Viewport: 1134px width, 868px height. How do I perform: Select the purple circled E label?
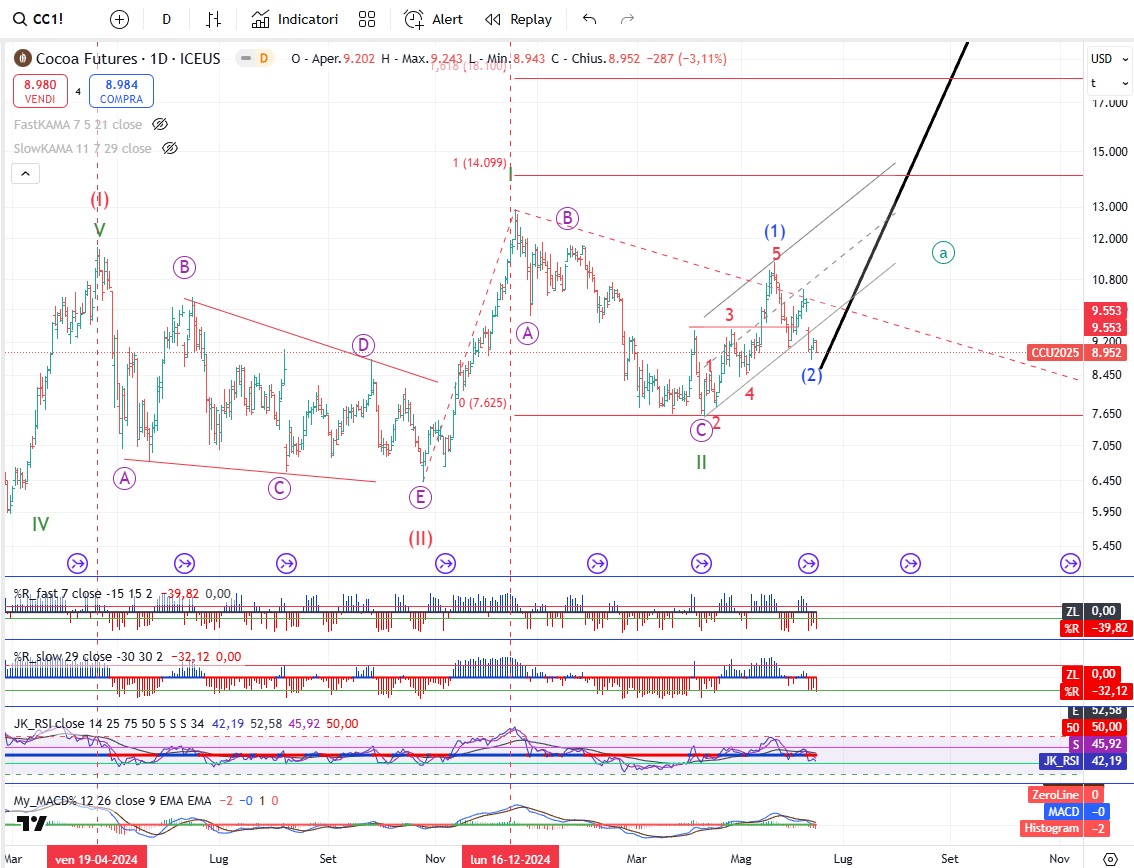pos(420,497)
